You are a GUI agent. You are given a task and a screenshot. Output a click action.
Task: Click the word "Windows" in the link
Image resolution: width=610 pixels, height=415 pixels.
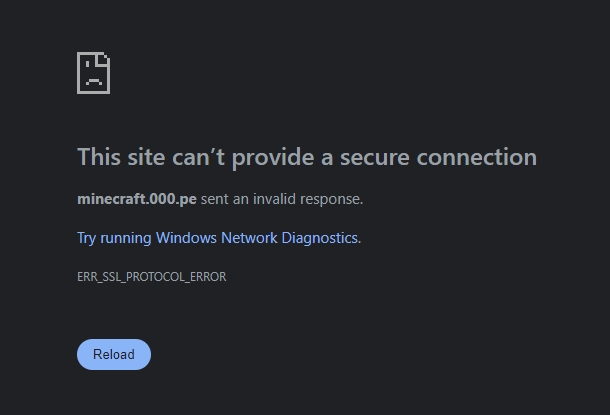tap(184, 238)
